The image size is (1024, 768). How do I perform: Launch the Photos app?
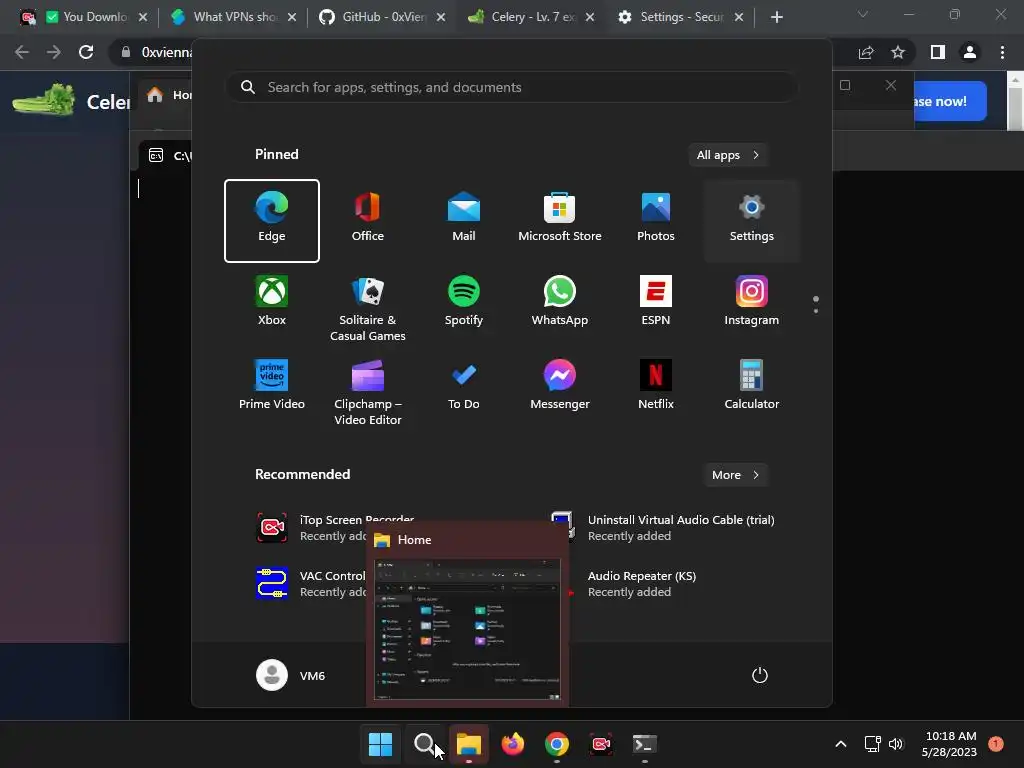click(656, 221)
